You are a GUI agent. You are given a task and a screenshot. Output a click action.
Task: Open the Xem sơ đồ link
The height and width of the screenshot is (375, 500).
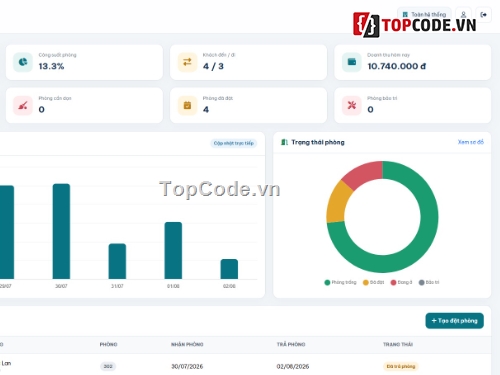tap(471, 142)
